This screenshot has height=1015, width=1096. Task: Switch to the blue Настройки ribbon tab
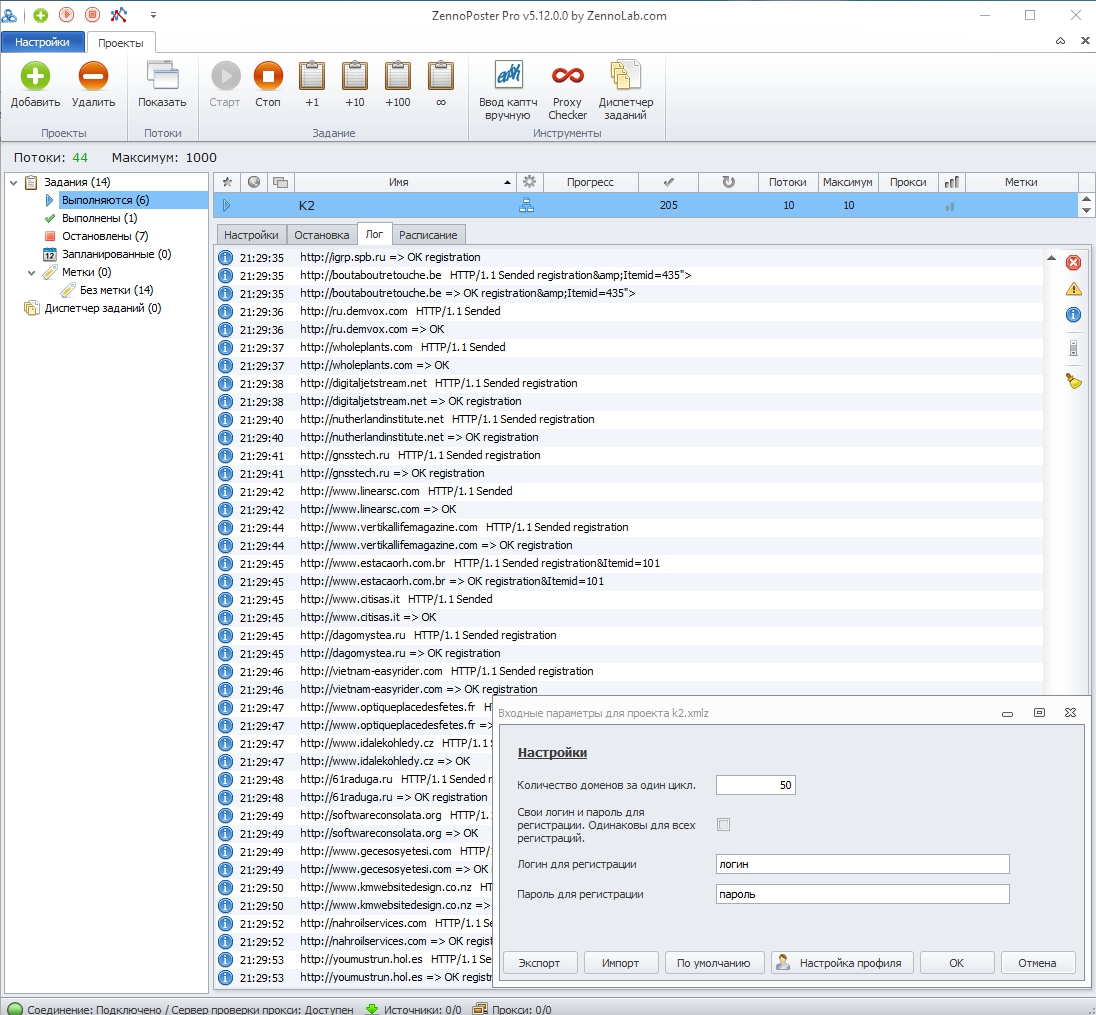43,43
